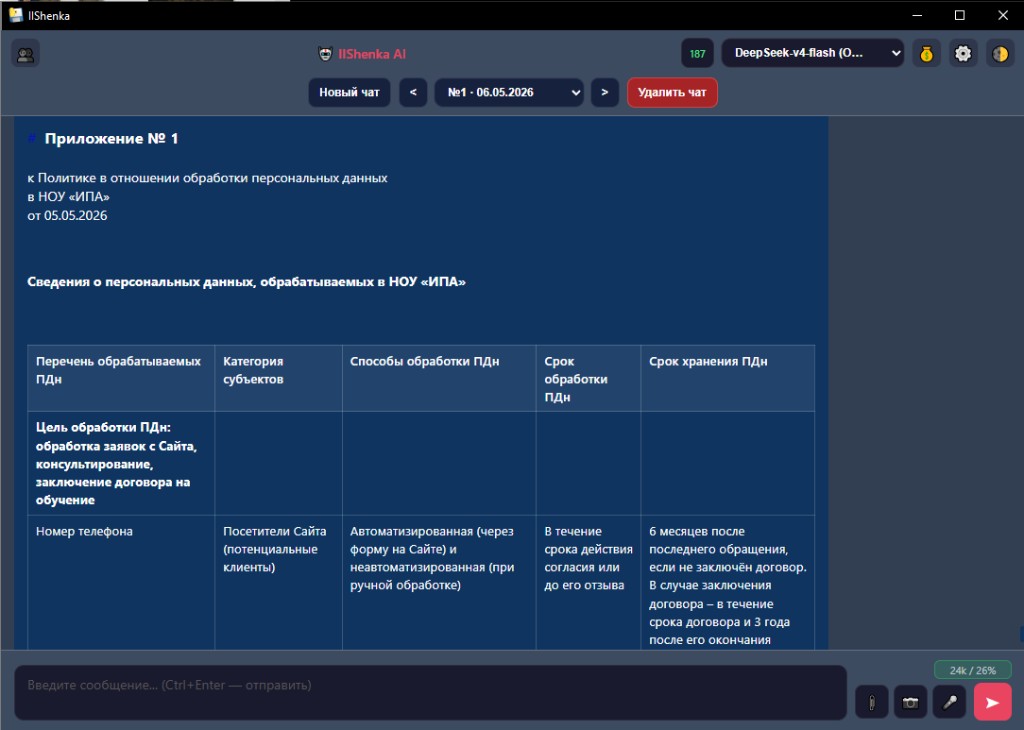
Task: Start a new chat with Новый чат
Action: [x=349, y=92]
